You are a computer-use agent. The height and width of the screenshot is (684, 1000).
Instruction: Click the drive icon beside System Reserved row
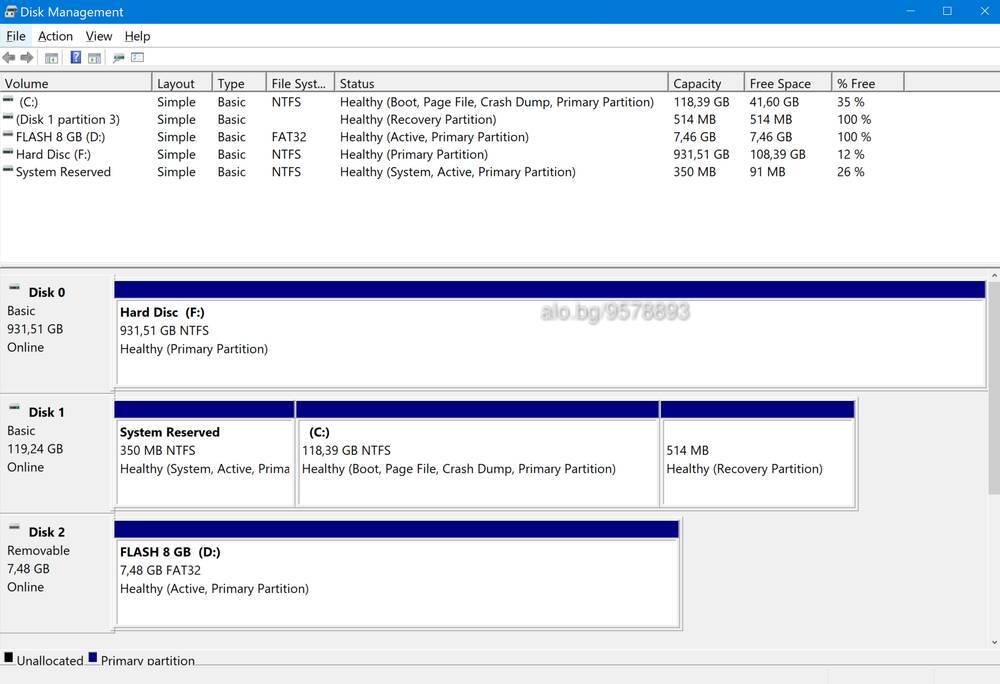[x=8, y=170]
